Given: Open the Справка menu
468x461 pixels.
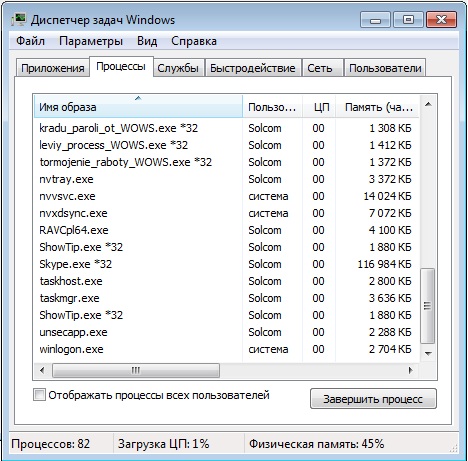Looking at the screenshot, I should coord(194,41).
